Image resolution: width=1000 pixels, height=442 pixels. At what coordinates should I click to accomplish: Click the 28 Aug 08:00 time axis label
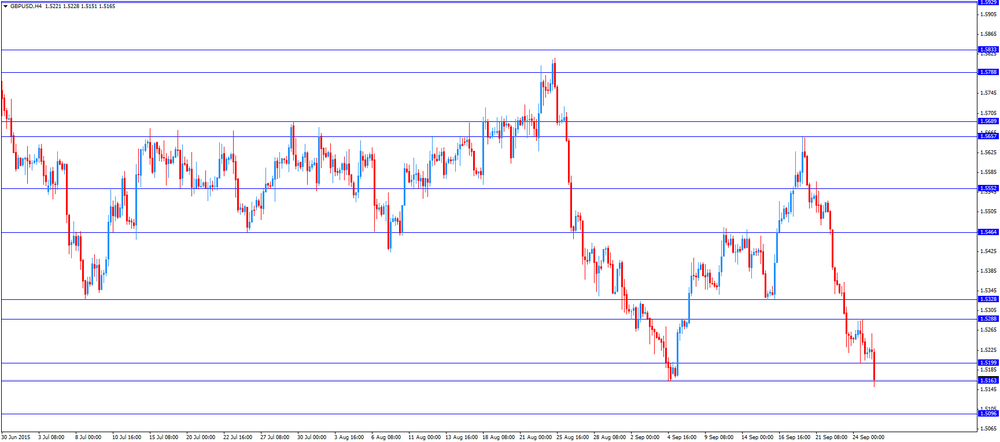coord(611,438)
